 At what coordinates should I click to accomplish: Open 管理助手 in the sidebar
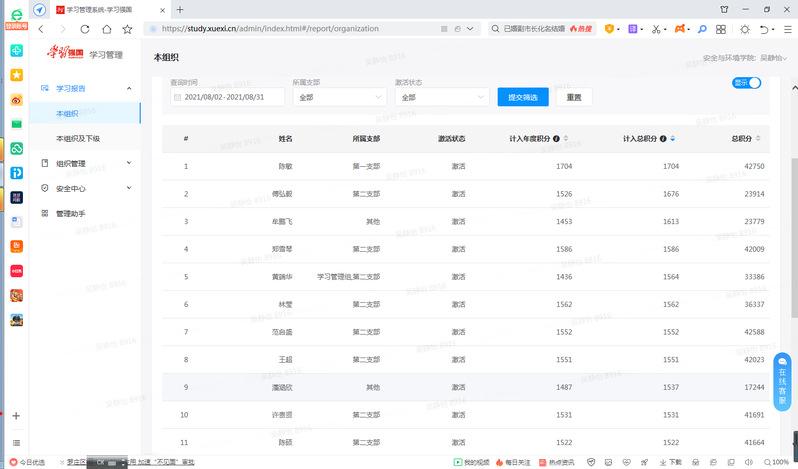(70, 213)
